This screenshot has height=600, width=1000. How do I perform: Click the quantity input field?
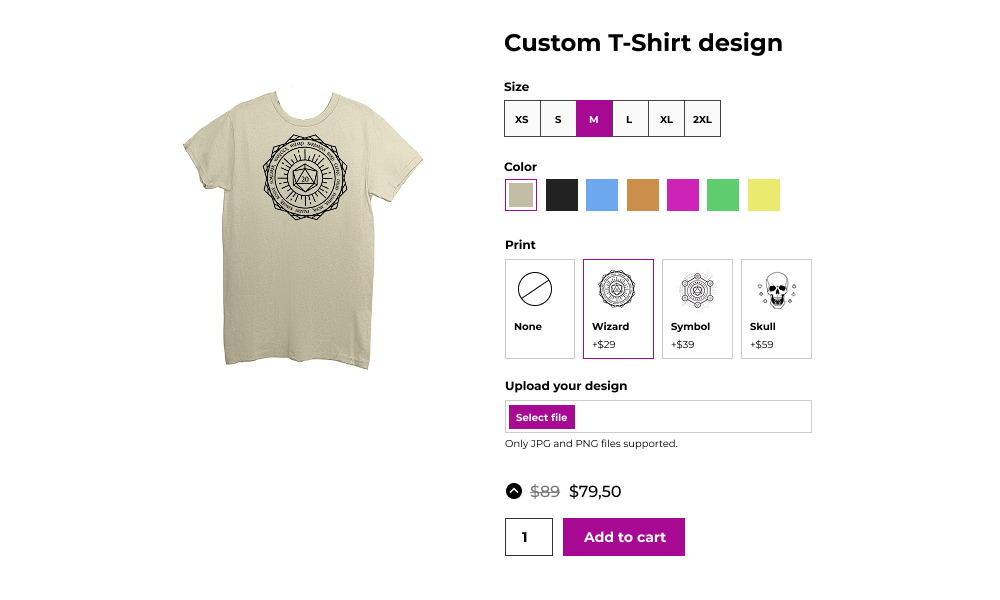(x=529, y=537)
